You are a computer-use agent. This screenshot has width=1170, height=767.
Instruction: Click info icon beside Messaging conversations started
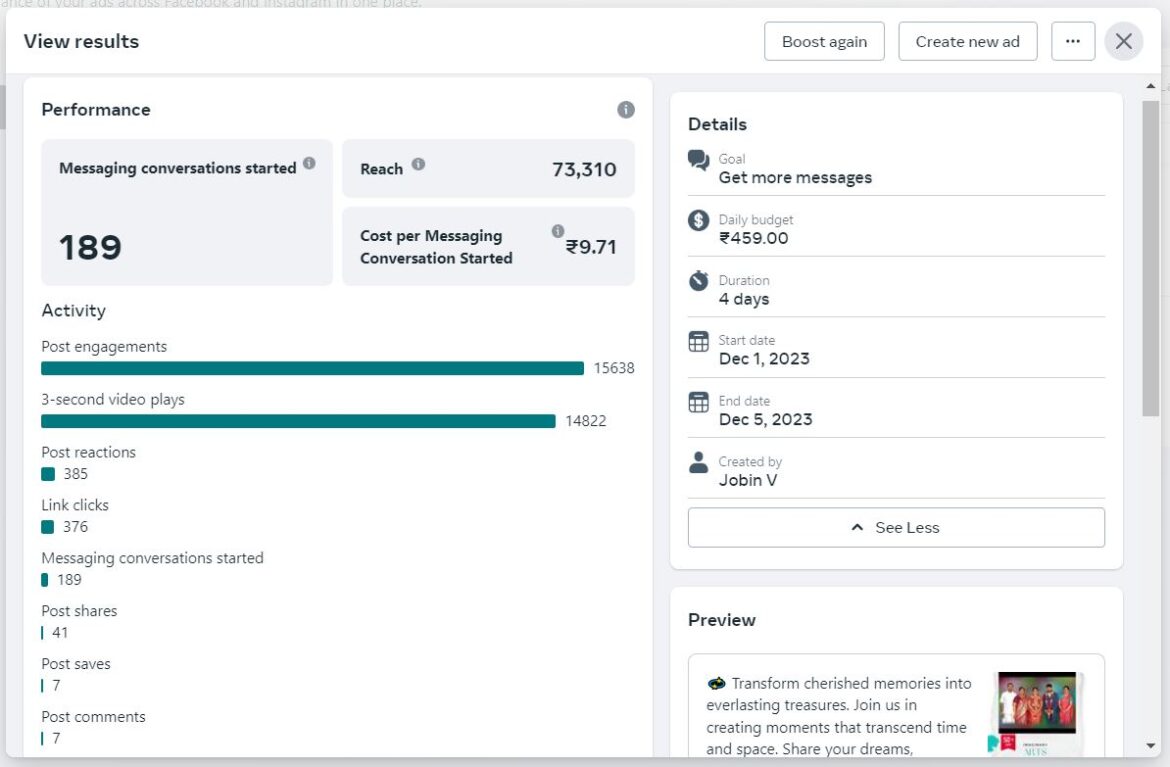pos(309,163)
